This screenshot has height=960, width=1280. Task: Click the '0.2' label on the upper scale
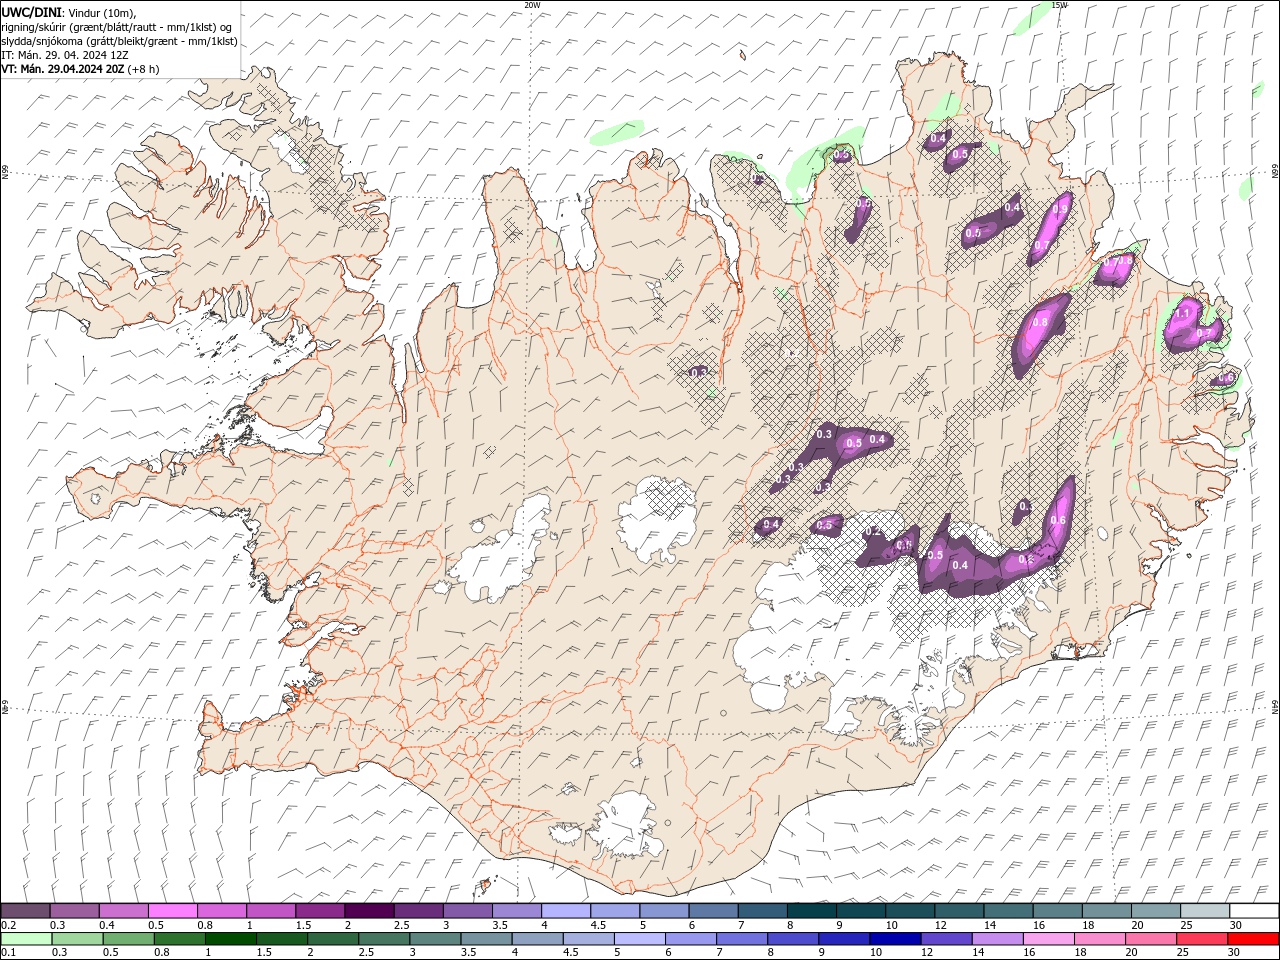tap(8, 925)
